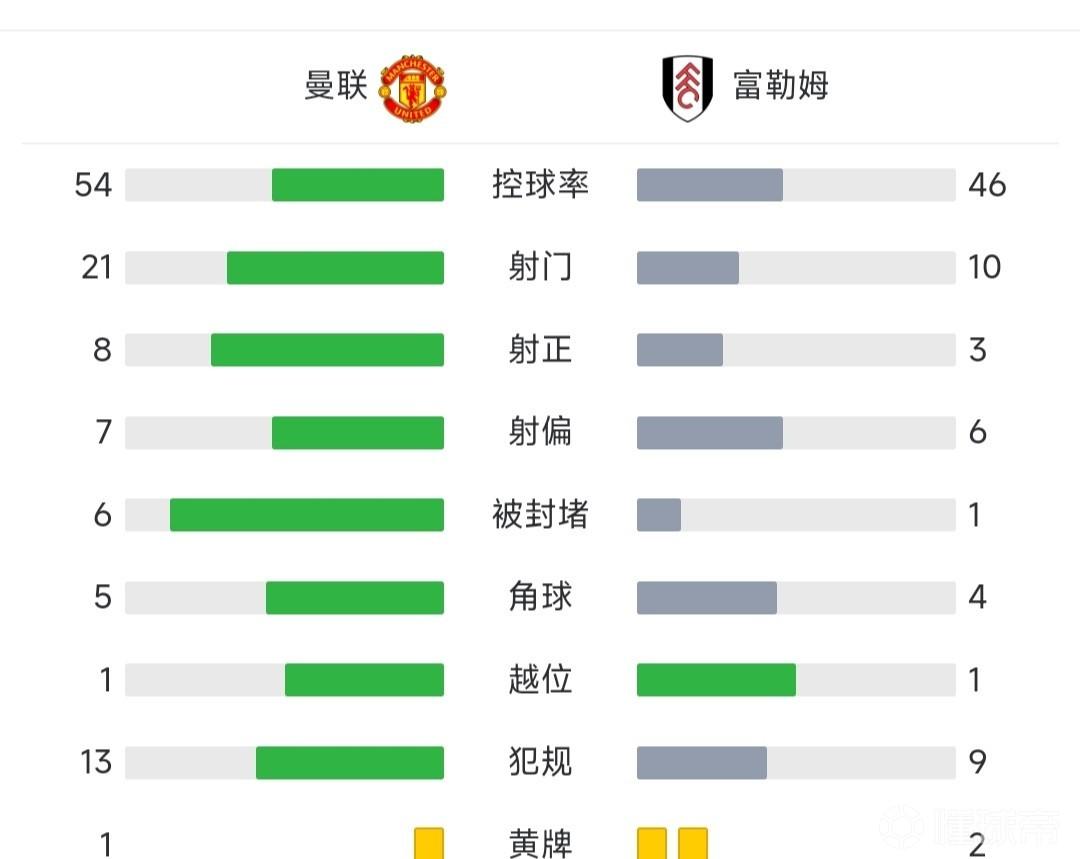This screenshot has width=1080, height=859.
Task: Tap the 角球 stat label
Action: point(540,597)
